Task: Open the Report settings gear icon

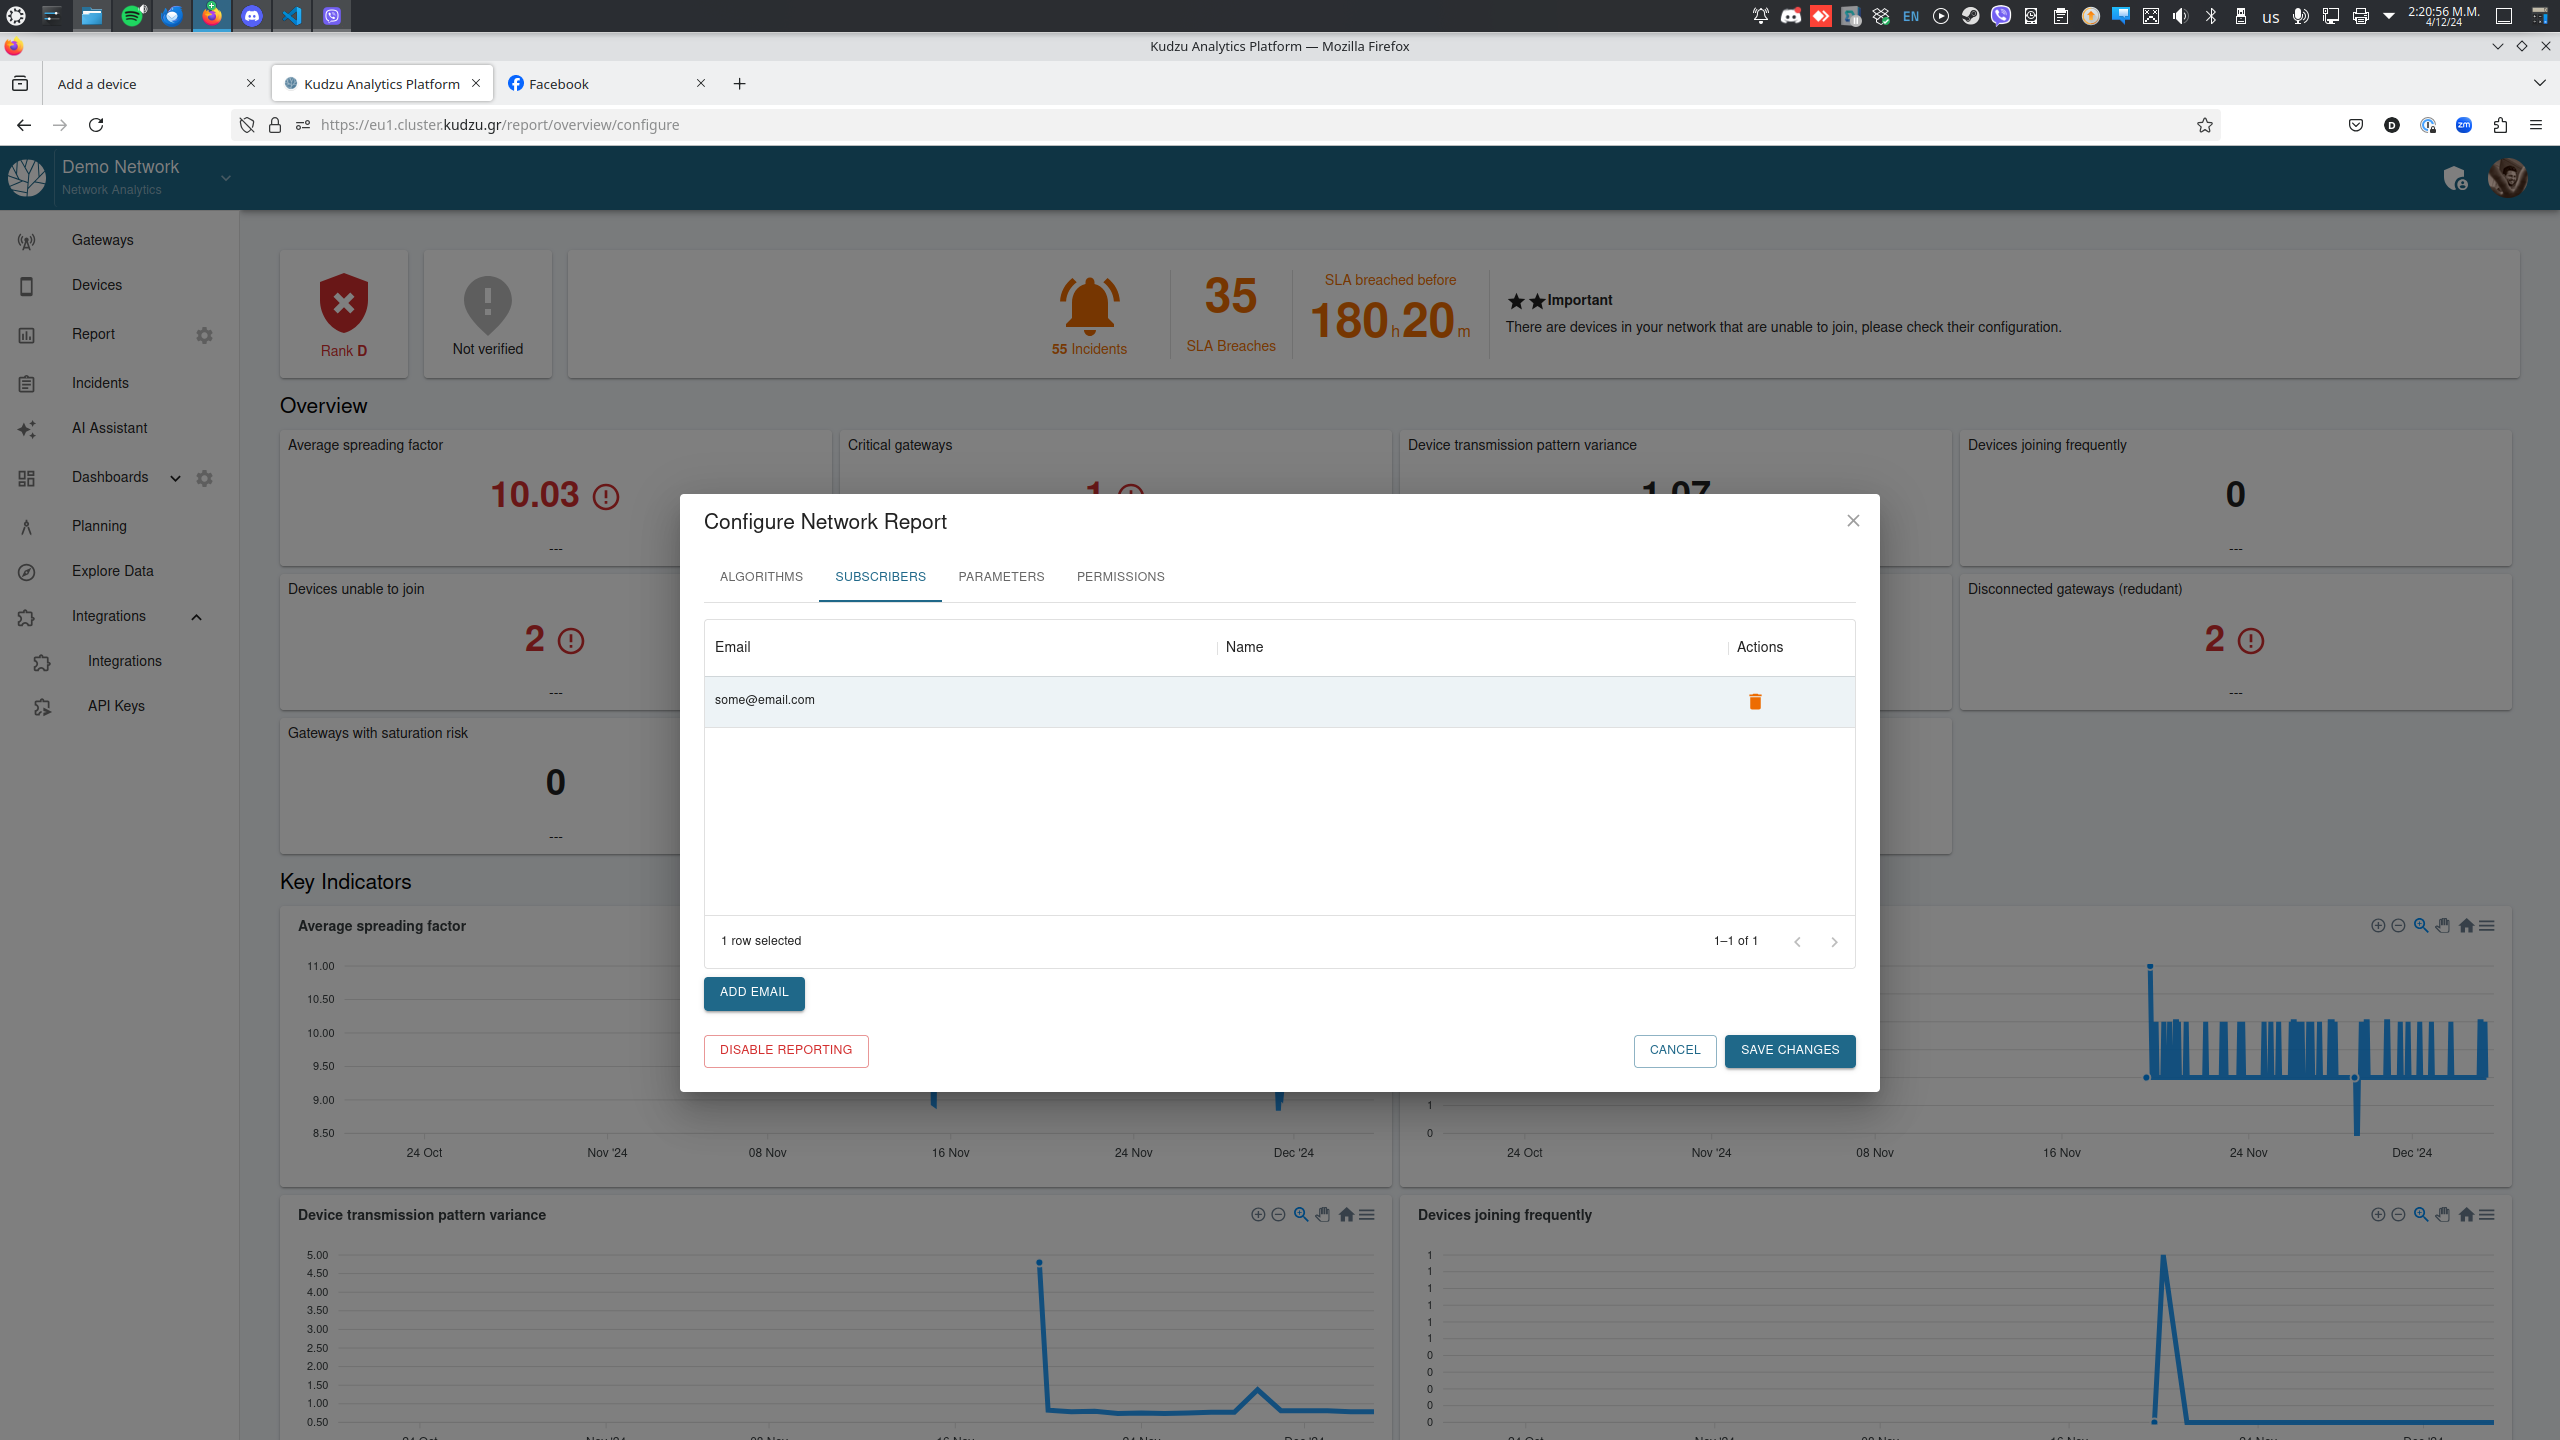Action: pyautogui.click(x=204, y=335)
